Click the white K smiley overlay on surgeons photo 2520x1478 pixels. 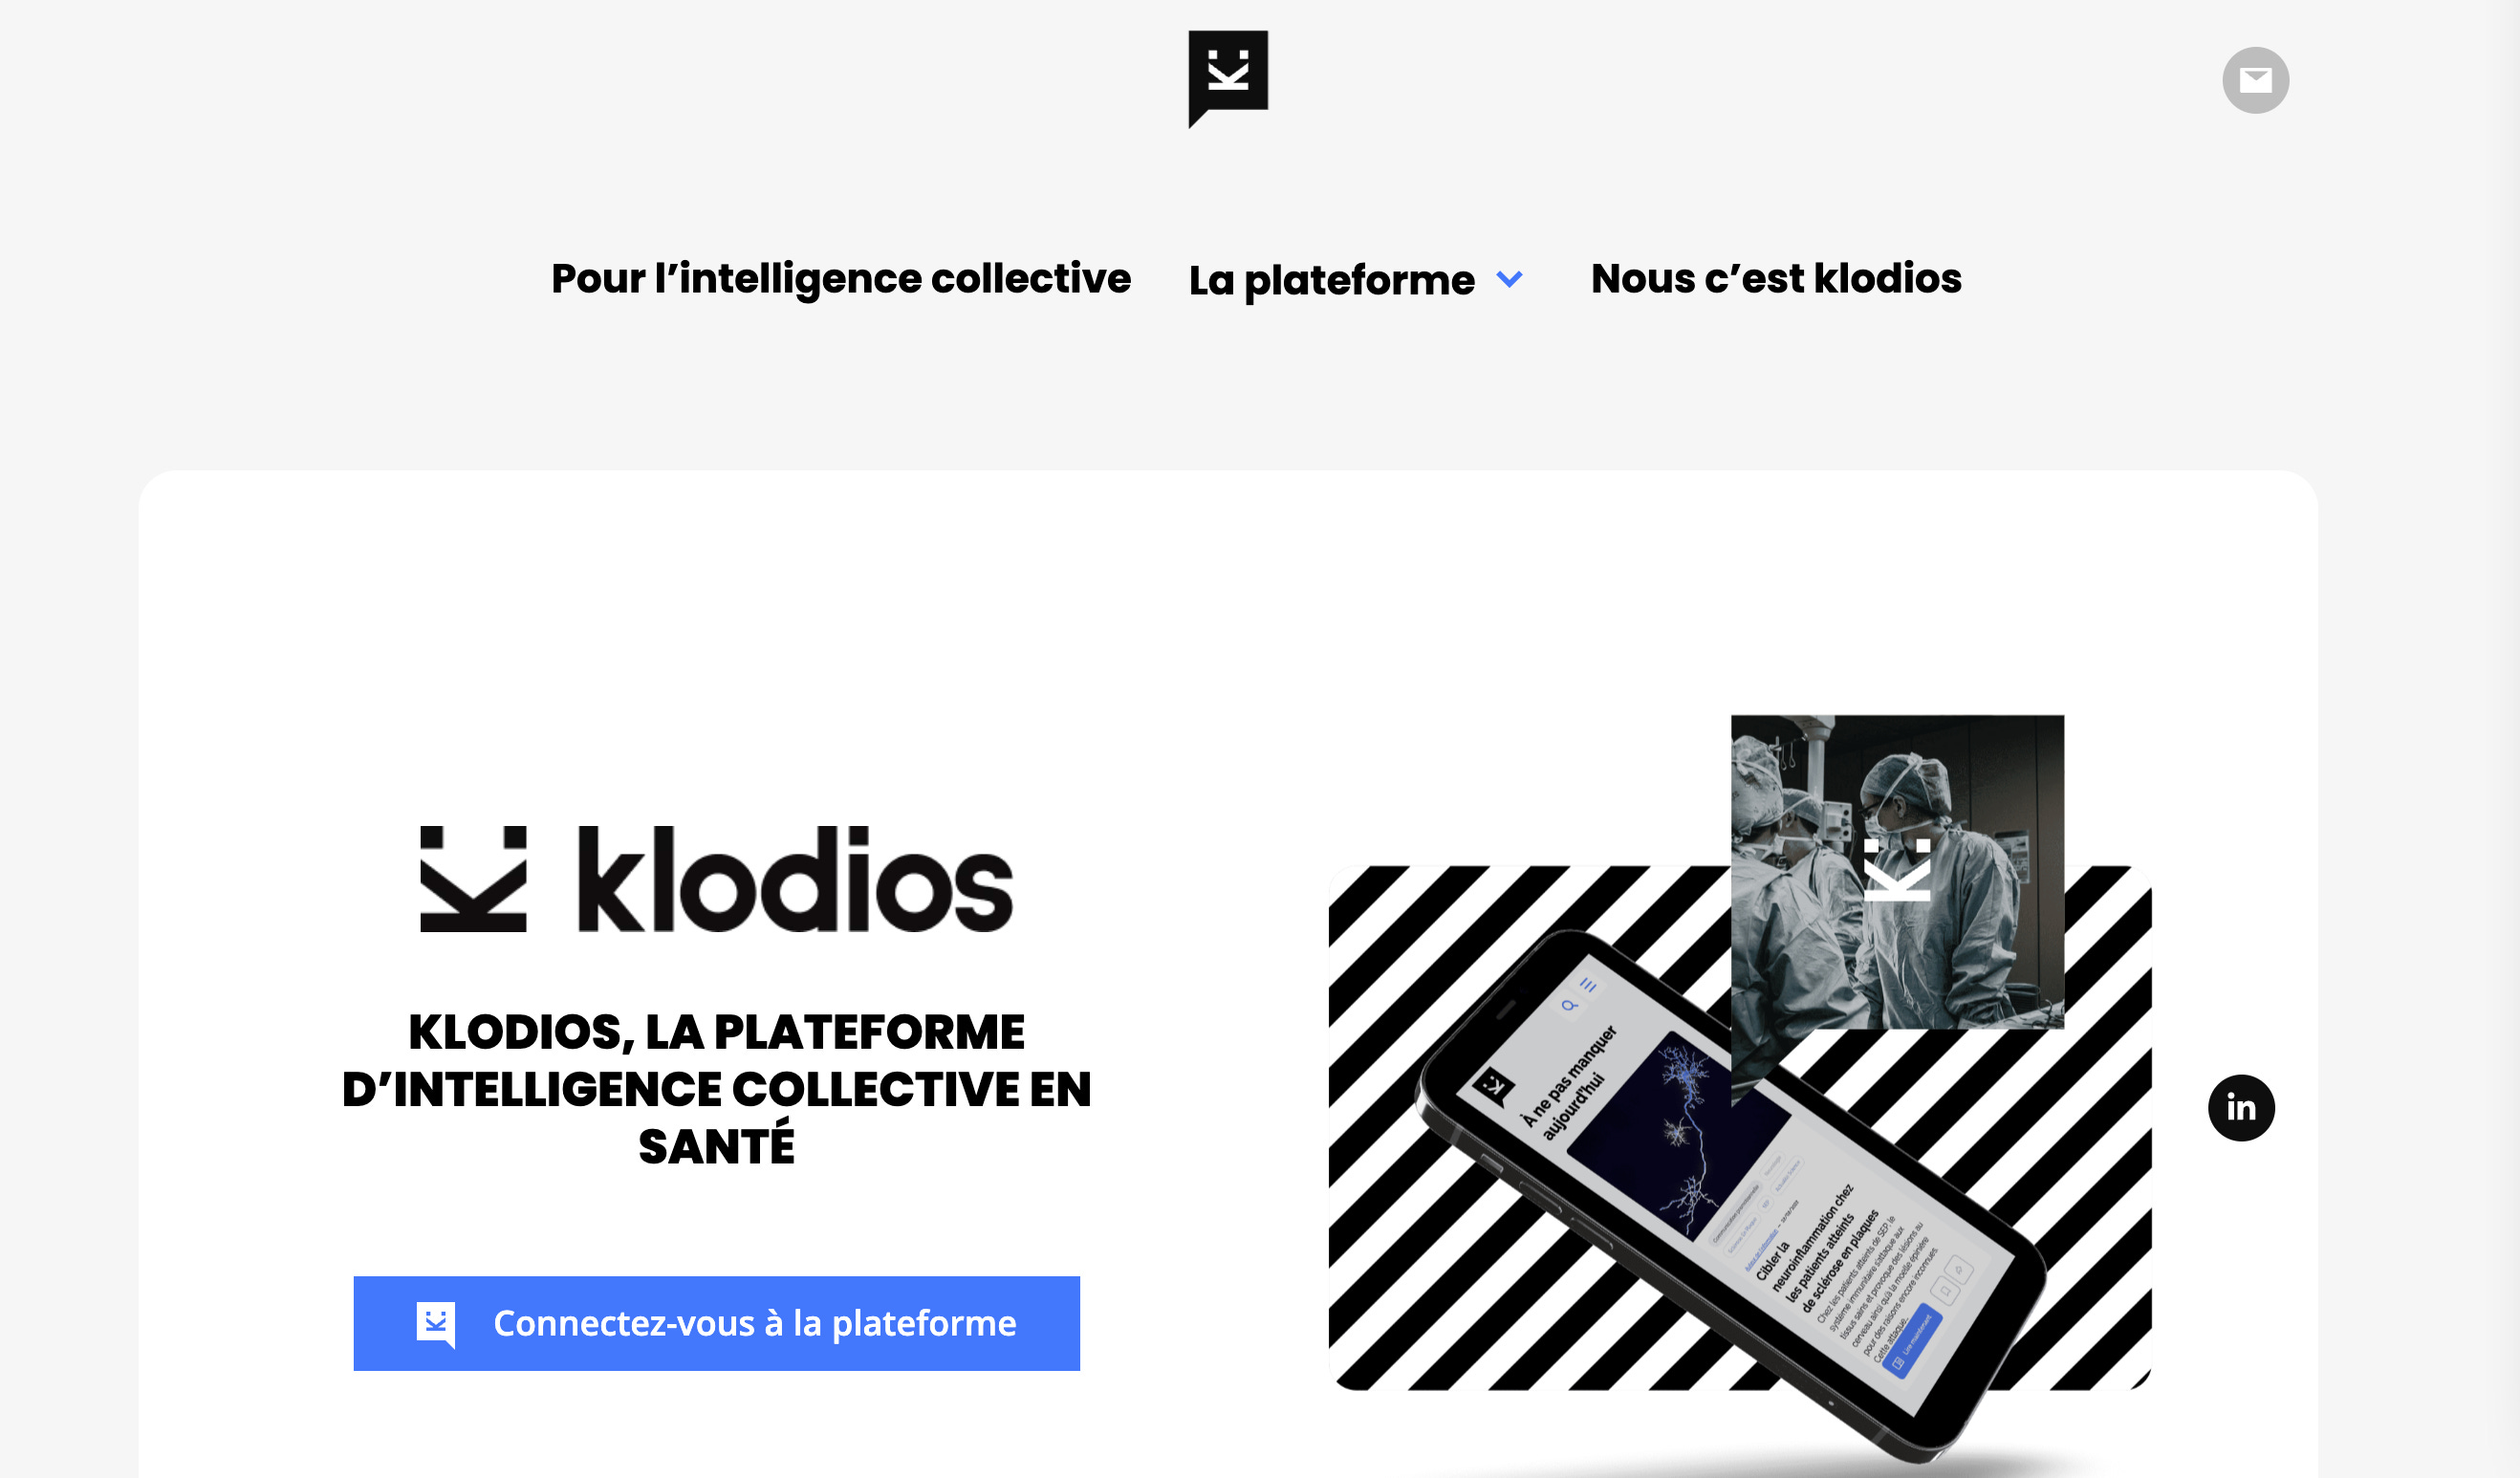point(1897,870)
